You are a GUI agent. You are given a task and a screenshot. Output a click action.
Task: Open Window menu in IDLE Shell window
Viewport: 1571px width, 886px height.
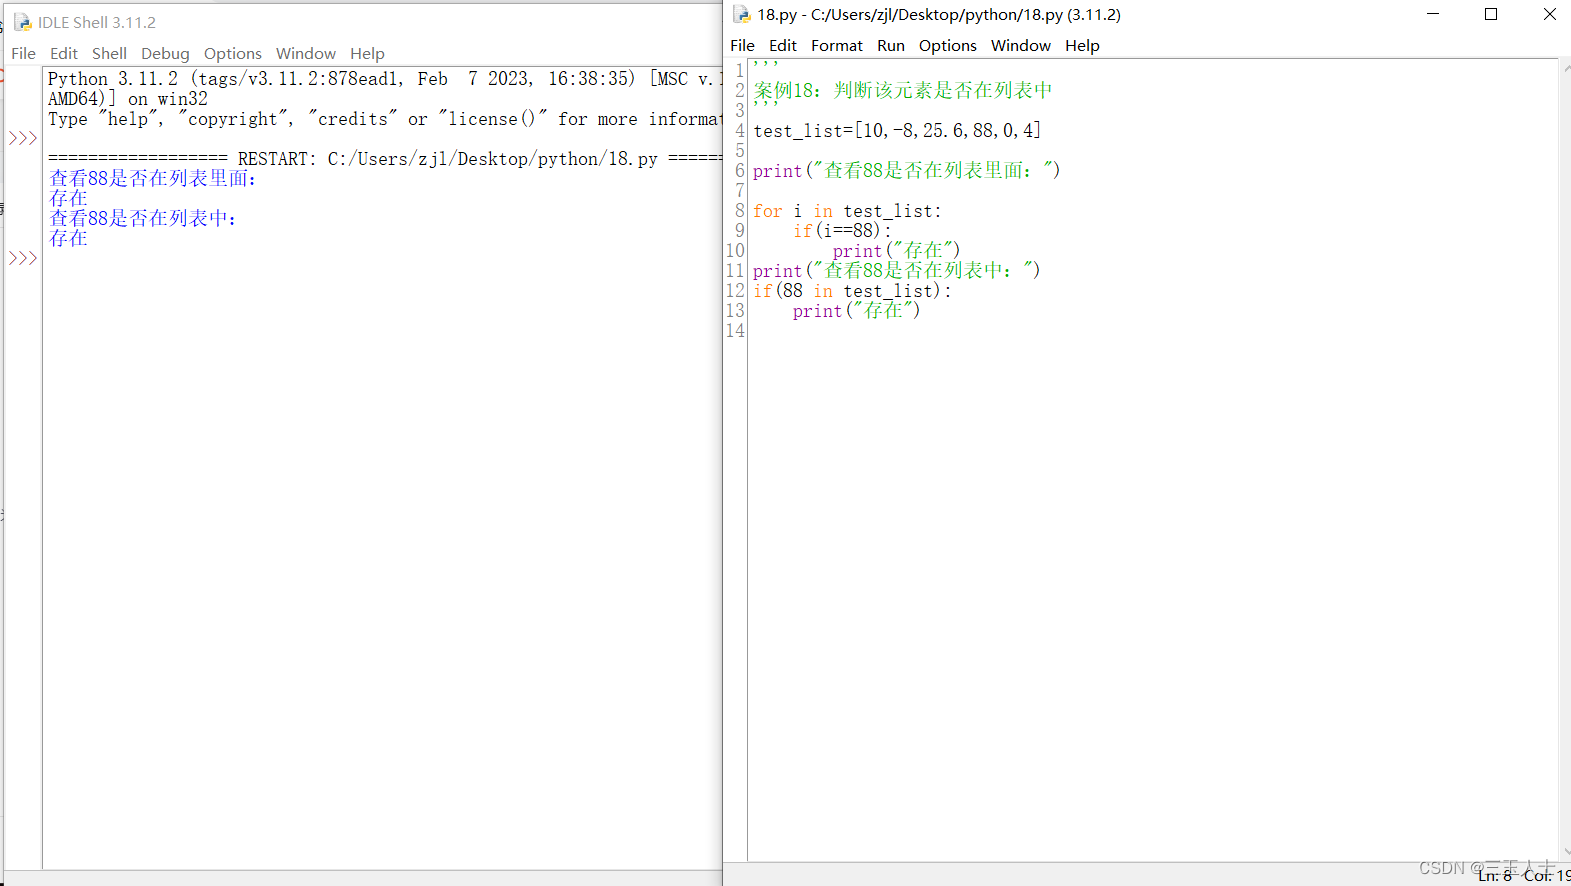306,53
